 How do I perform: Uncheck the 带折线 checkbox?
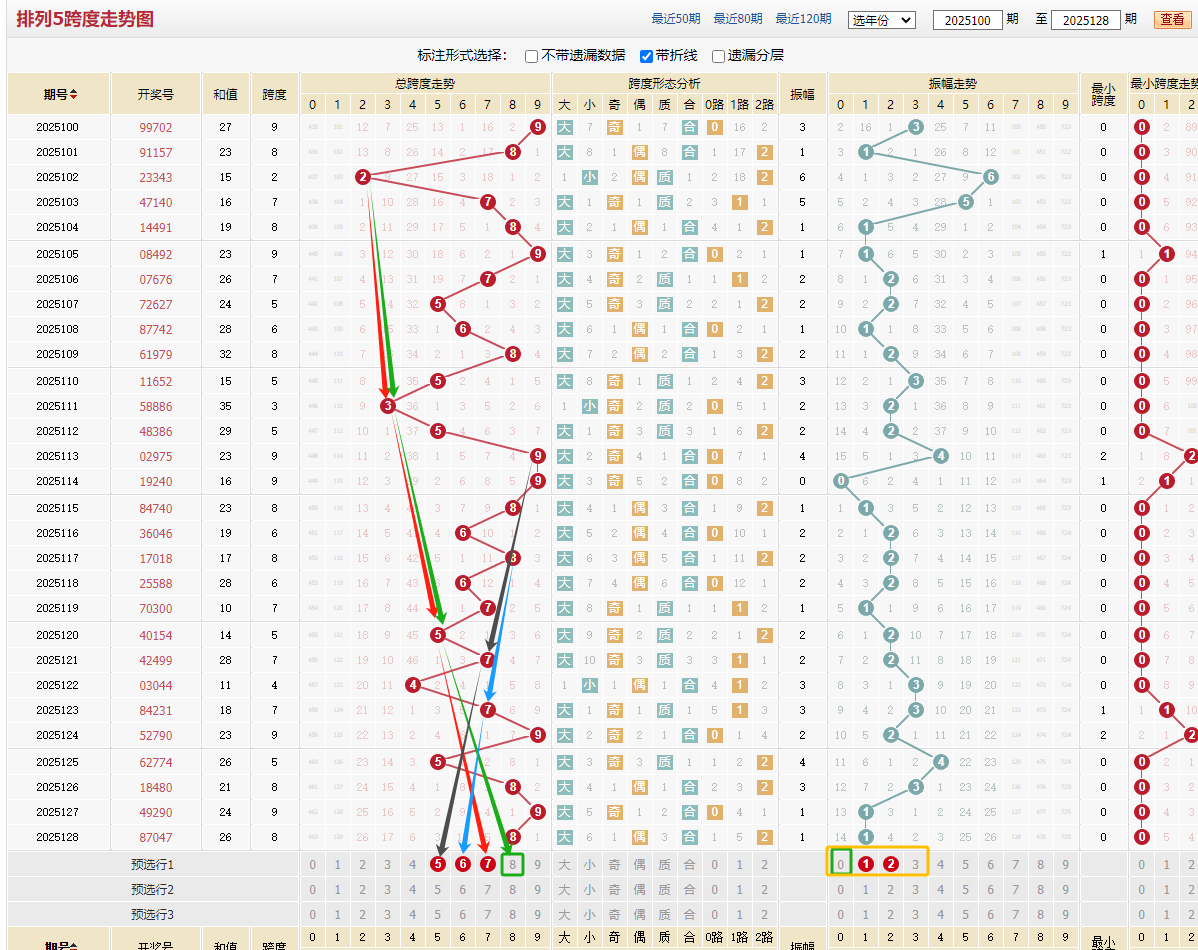pos(646,56)
